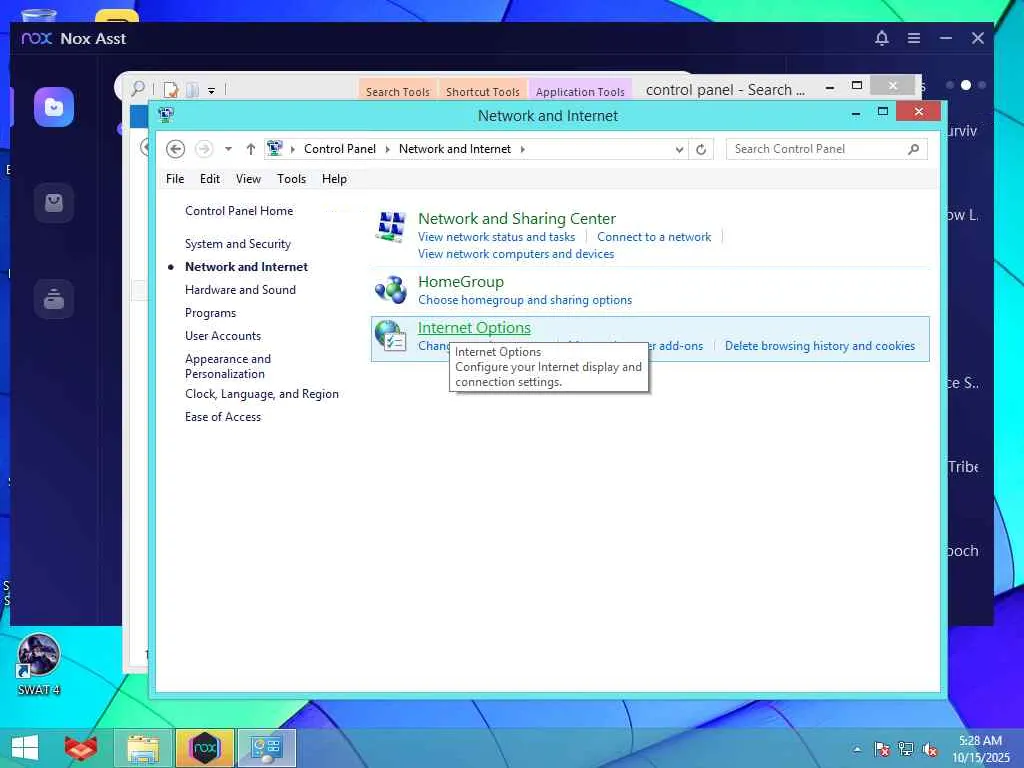The image size is (1024, 768).
Task: Click View network computers and devices
Action: coord(516,253)
